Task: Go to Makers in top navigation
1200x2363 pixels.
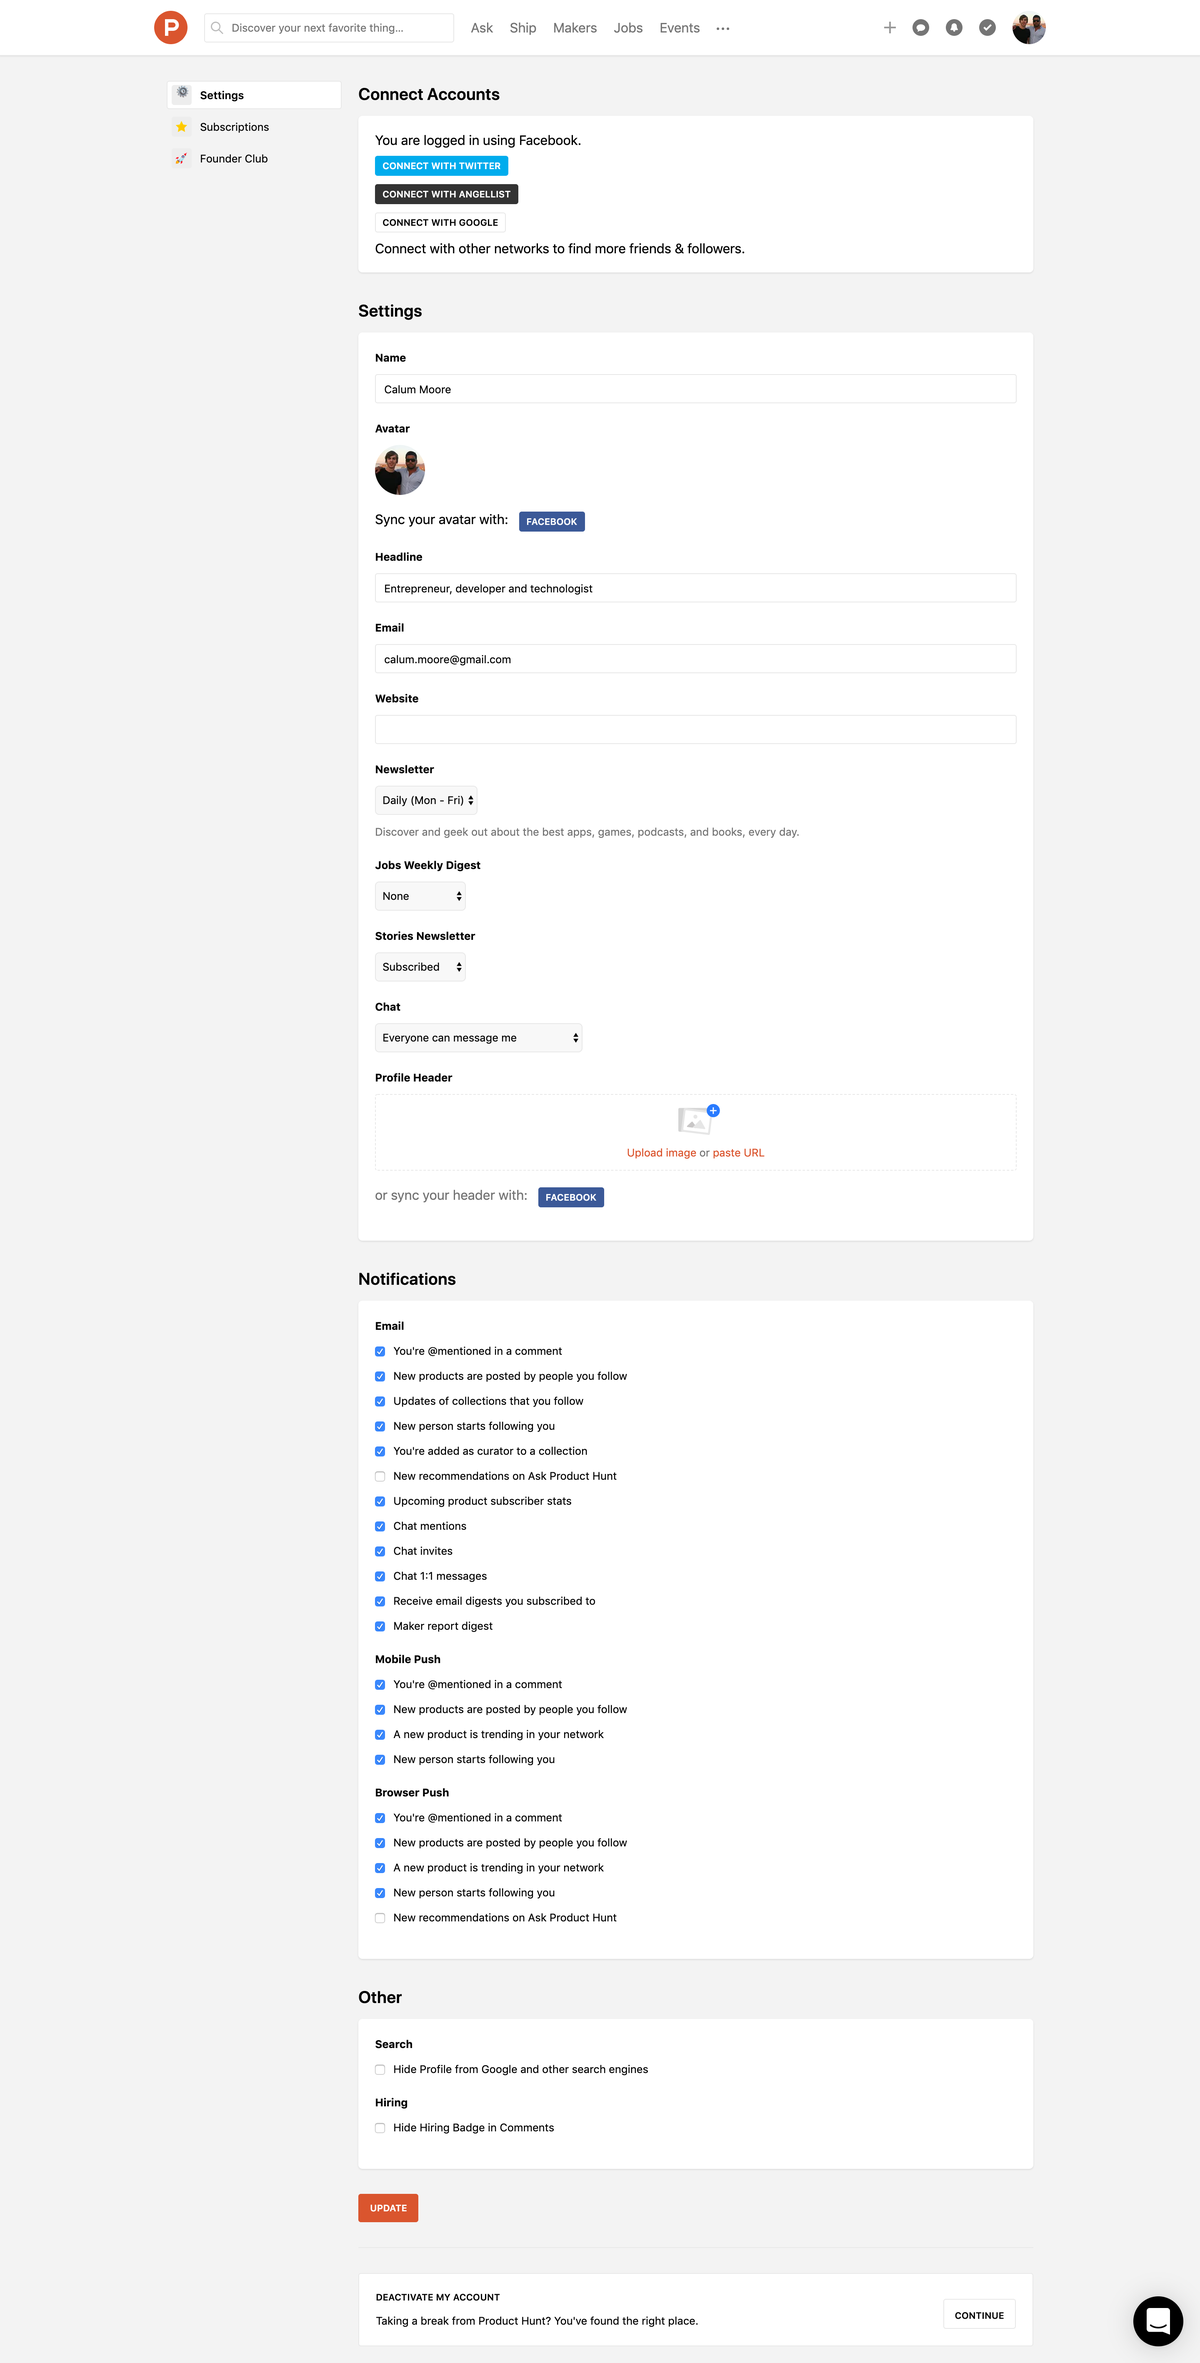Action: (x=574, y=28)
